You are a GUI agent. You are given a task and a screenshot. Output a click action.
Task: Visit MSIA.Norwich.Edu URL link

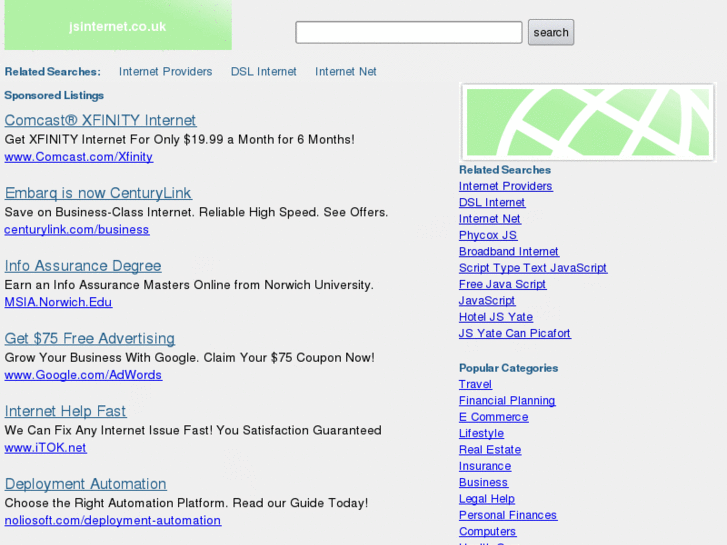point(58,302)
